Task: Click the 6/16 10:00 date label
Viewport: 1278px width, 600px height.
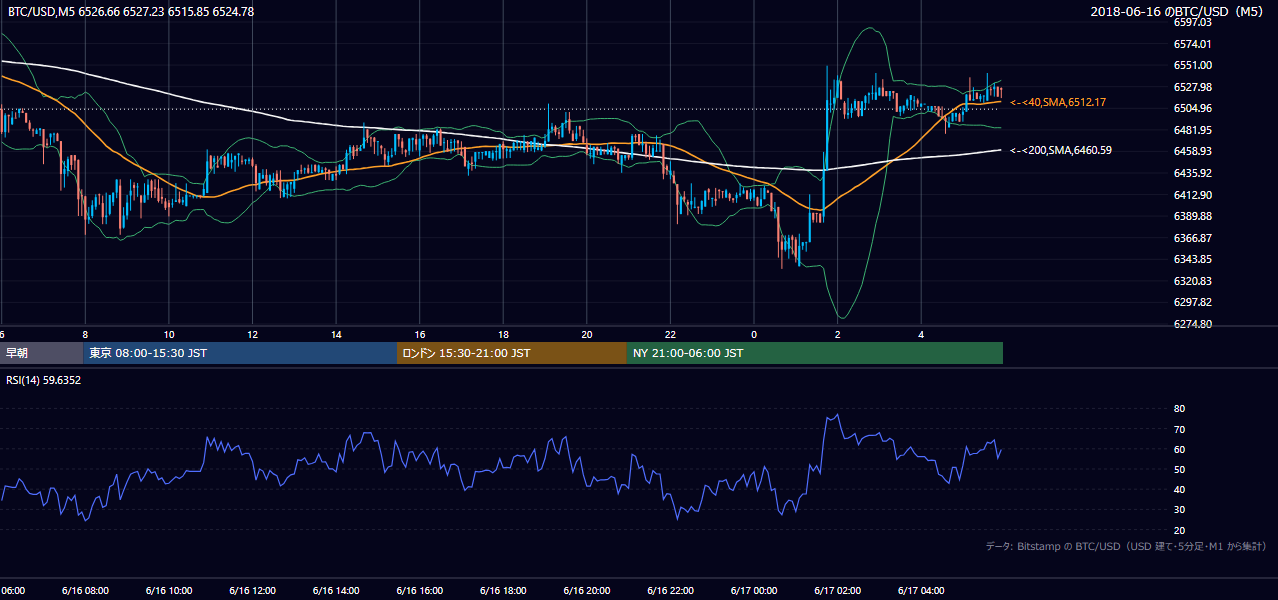Action: tap(168, 591)
